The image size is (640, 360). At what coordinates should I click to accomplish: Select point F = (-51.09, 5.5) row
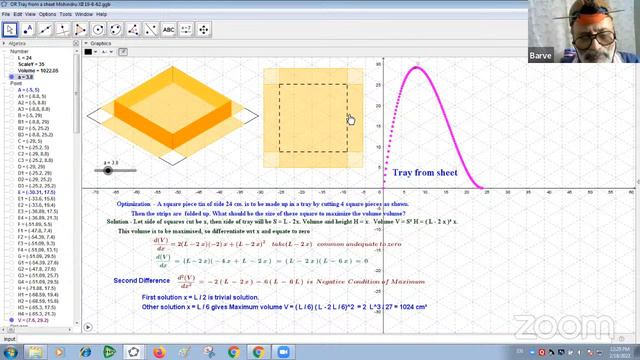[35, 224]
